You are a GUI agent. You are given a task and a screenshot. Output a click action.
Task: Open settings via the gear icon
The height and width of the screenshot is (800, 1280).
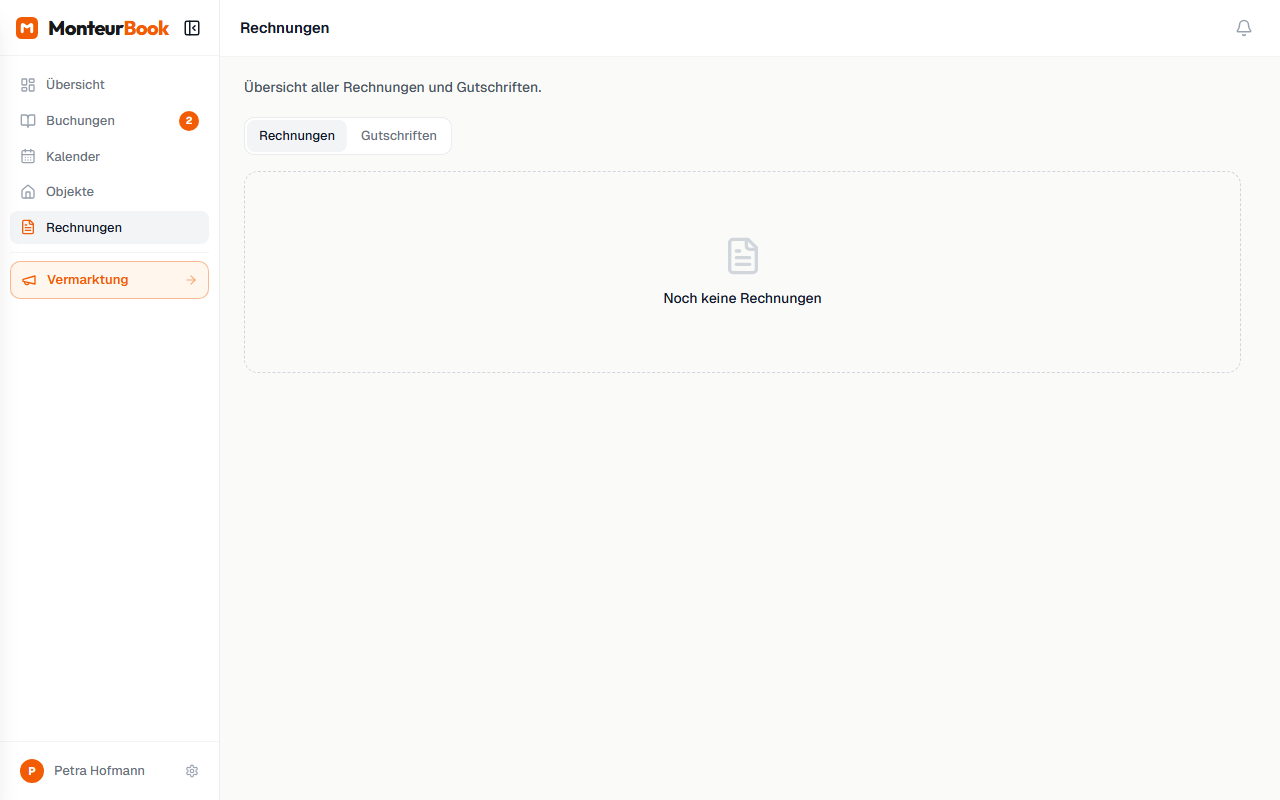coord(192,771)
